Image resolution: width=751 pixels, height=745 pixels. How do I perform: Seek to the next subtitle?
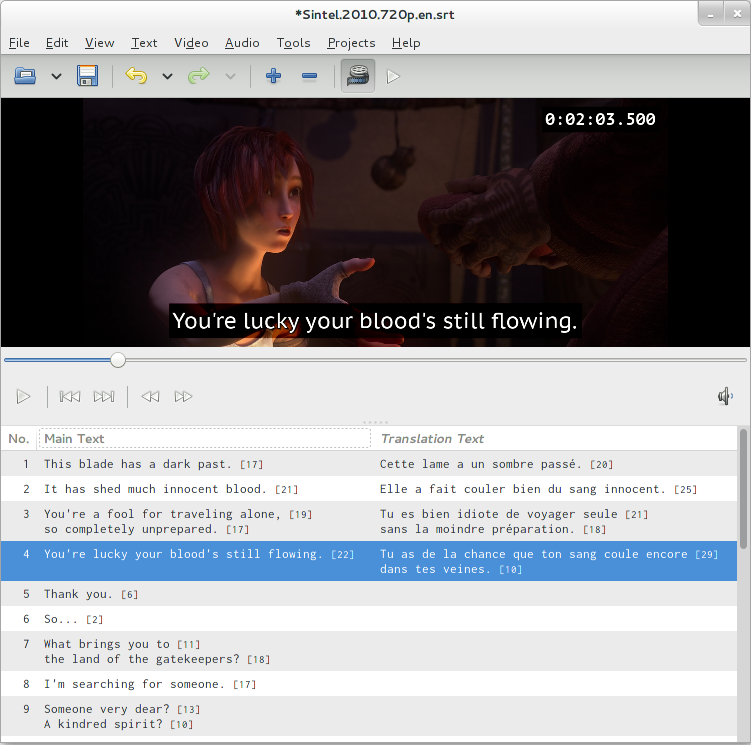tap(104, 397)
